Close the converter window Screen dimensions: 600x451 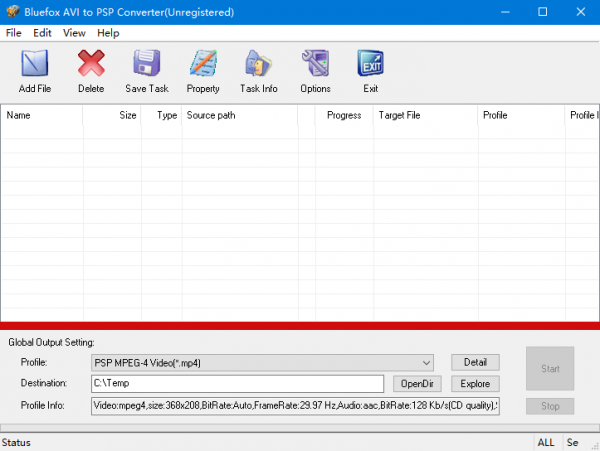580,12
